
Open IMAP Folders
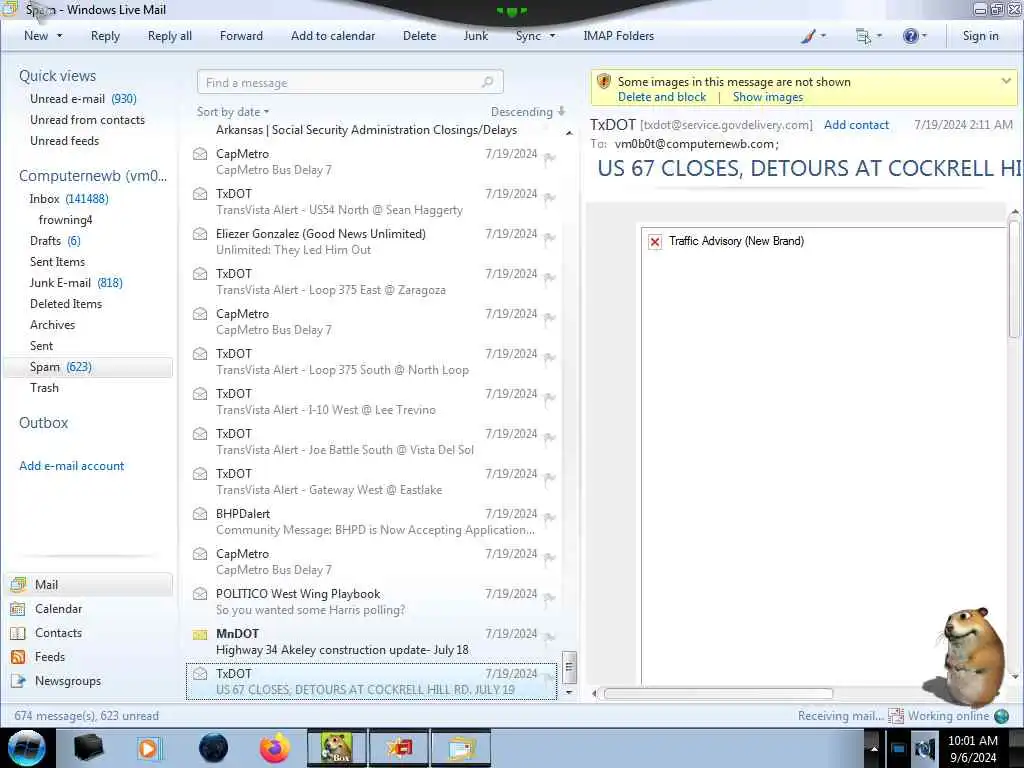tap(618, 36)
